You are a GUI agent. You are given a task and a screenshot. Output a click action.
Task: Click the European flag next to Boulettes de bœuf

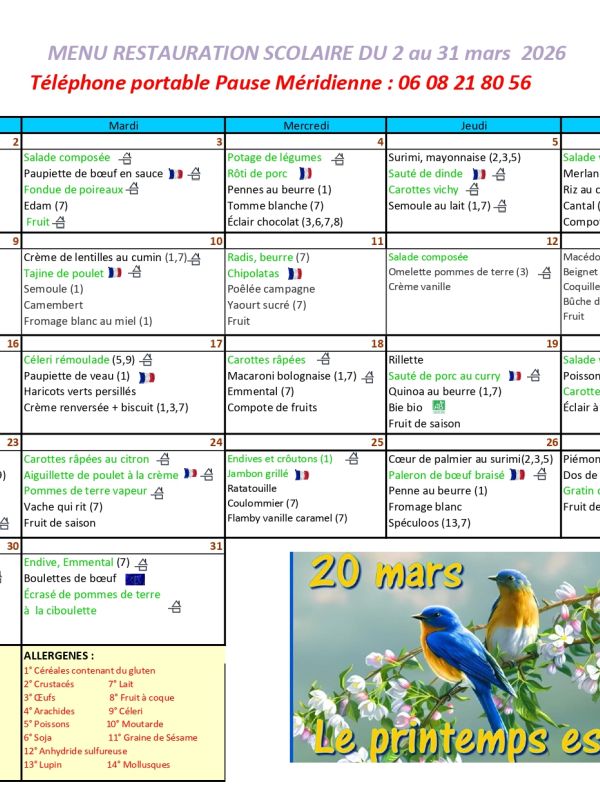click(135, 579)
